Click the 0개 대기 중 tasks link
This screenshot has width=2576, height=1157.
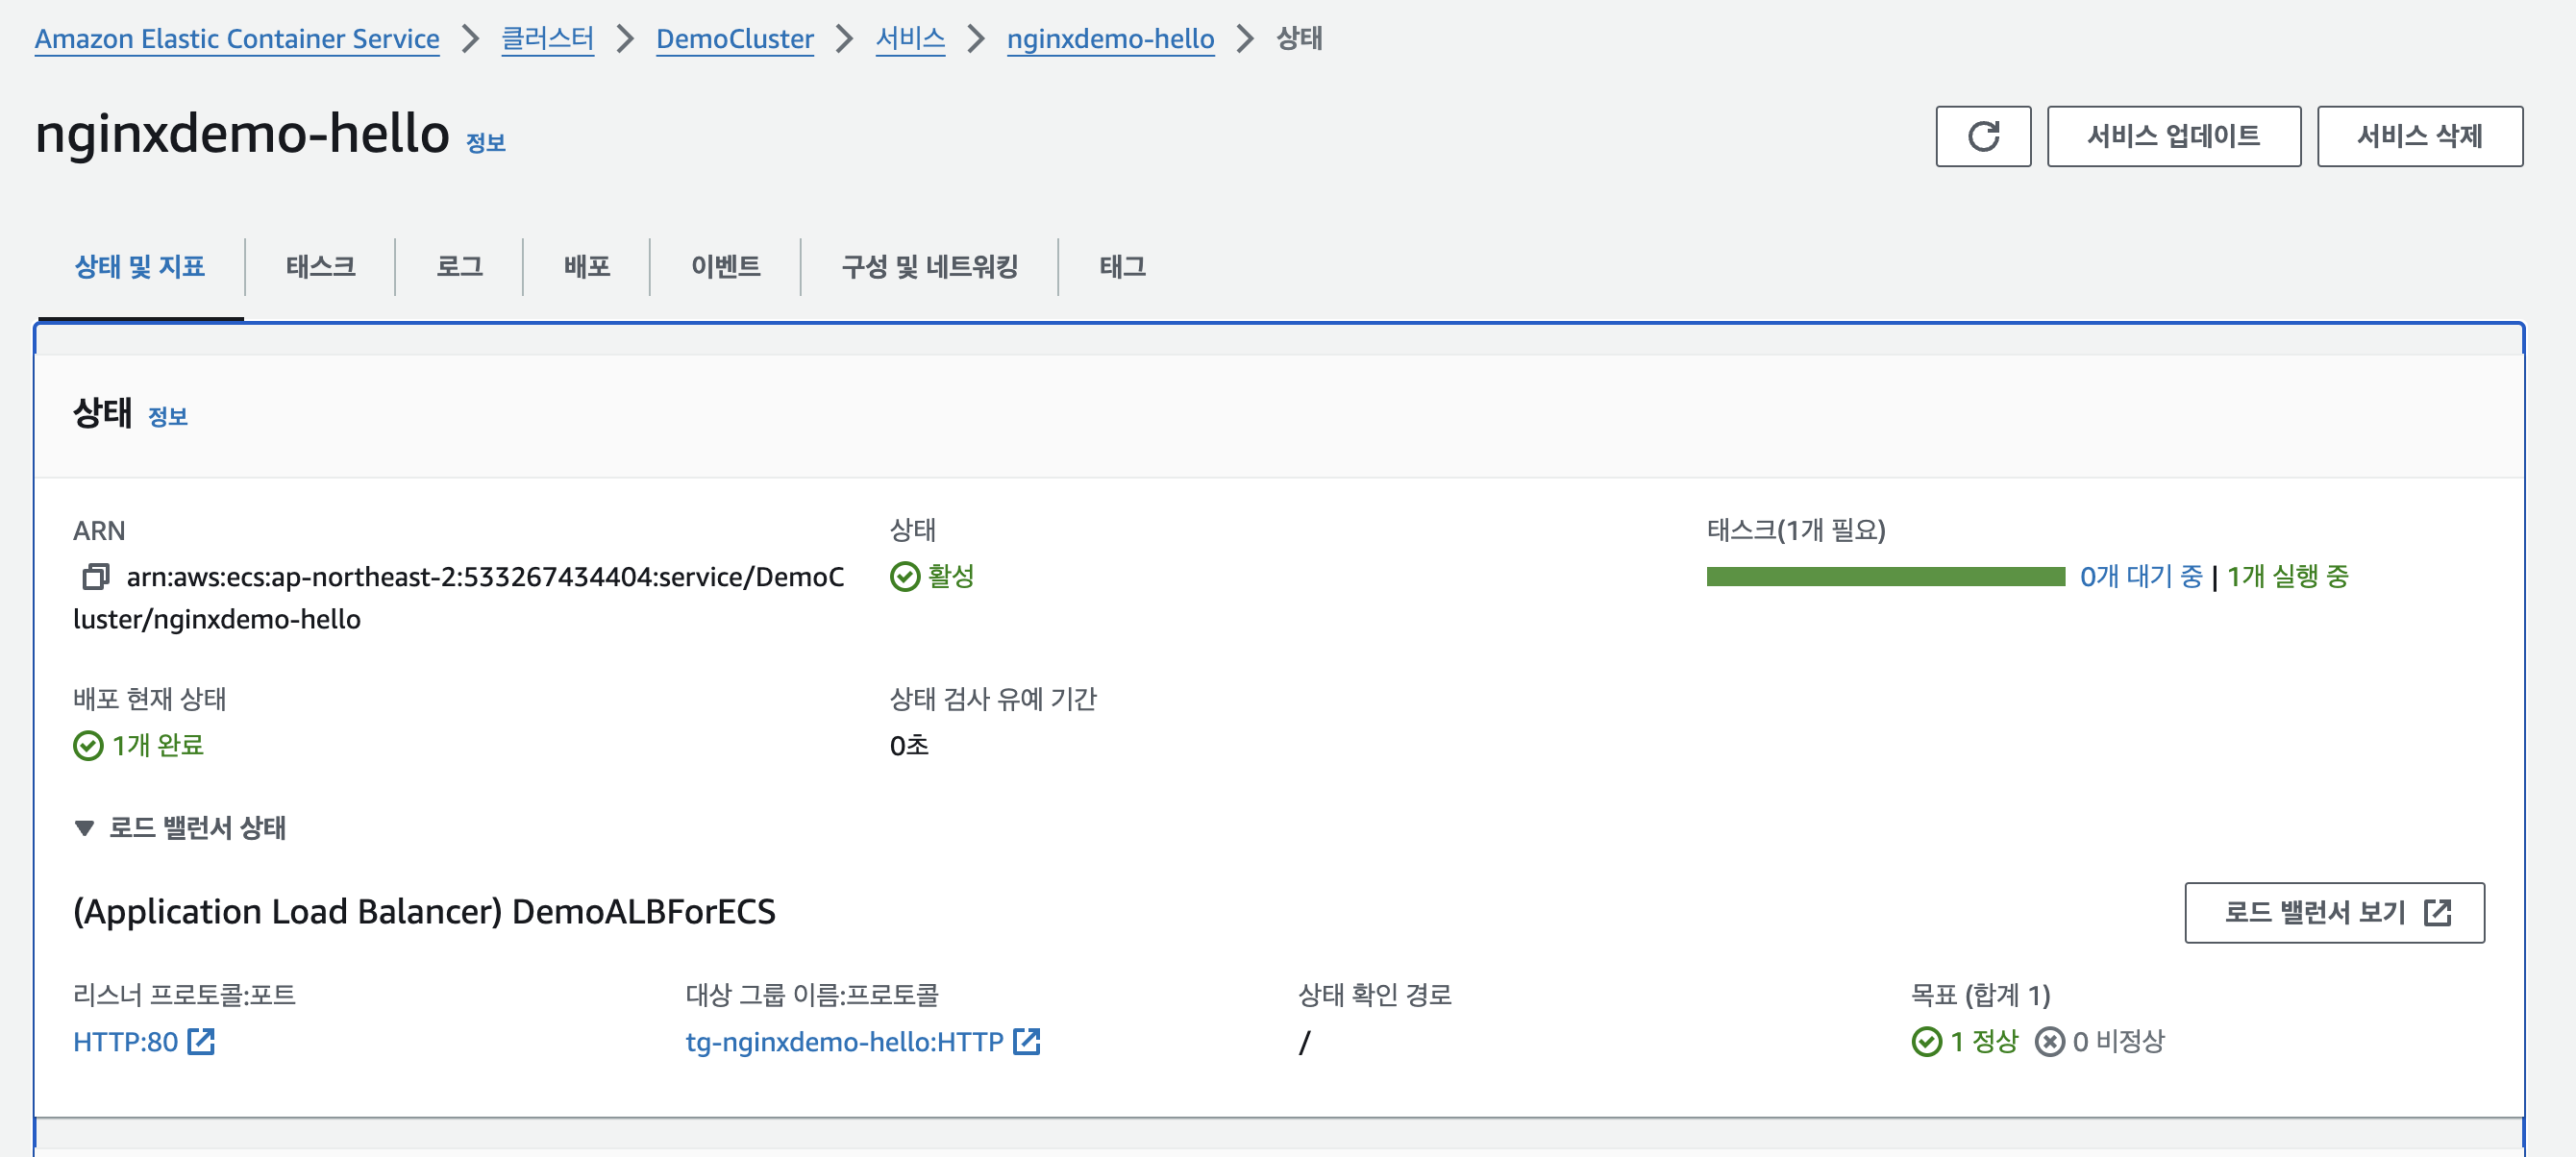click(2141, 577)
